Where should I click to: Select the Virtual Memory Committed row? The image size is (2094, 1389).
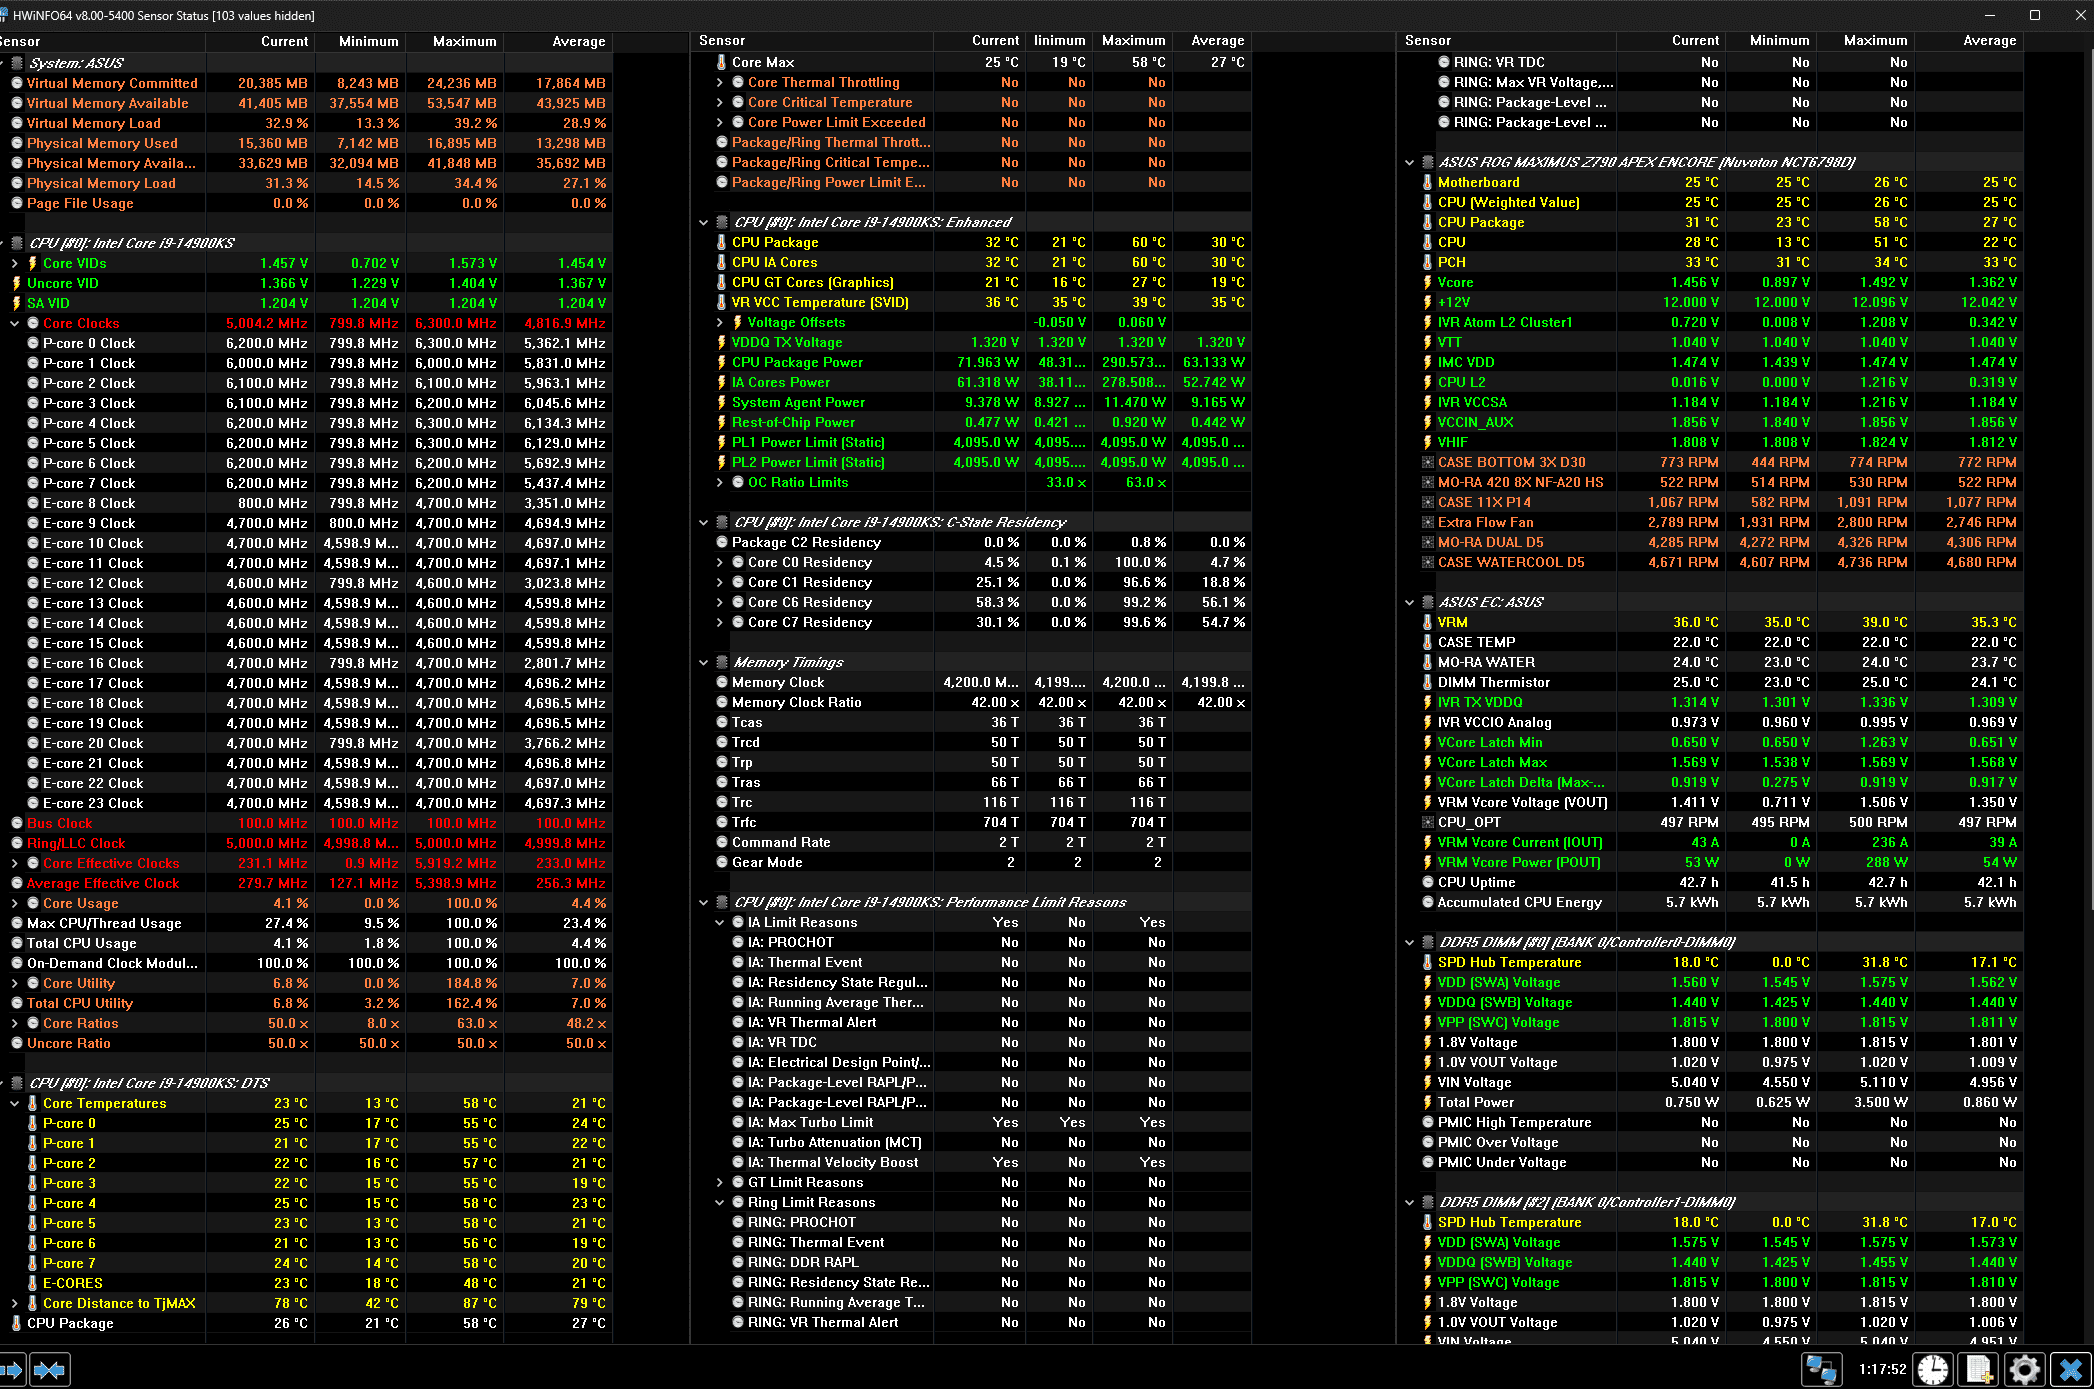306,83
